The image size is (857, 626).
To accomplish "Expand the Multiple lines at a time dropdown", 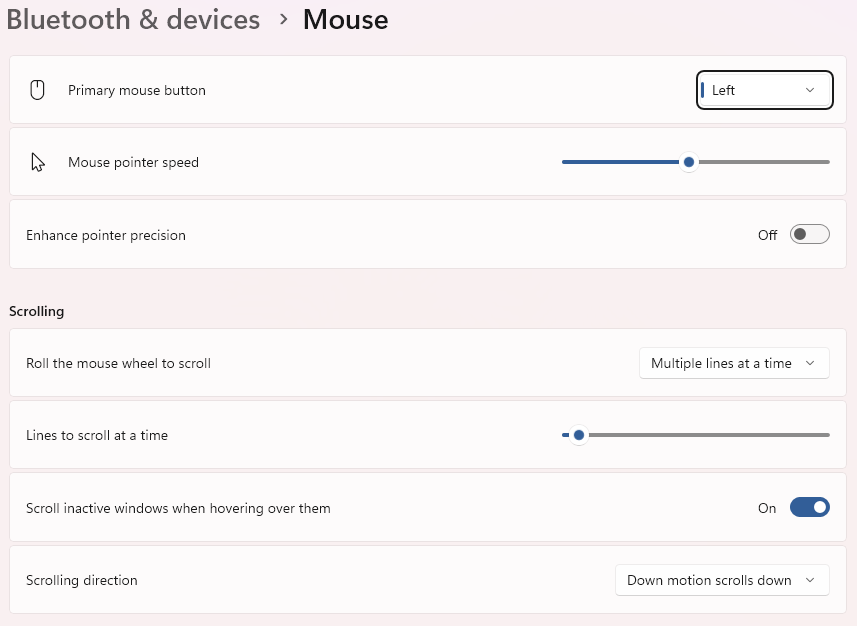I will tap(734, 363).
